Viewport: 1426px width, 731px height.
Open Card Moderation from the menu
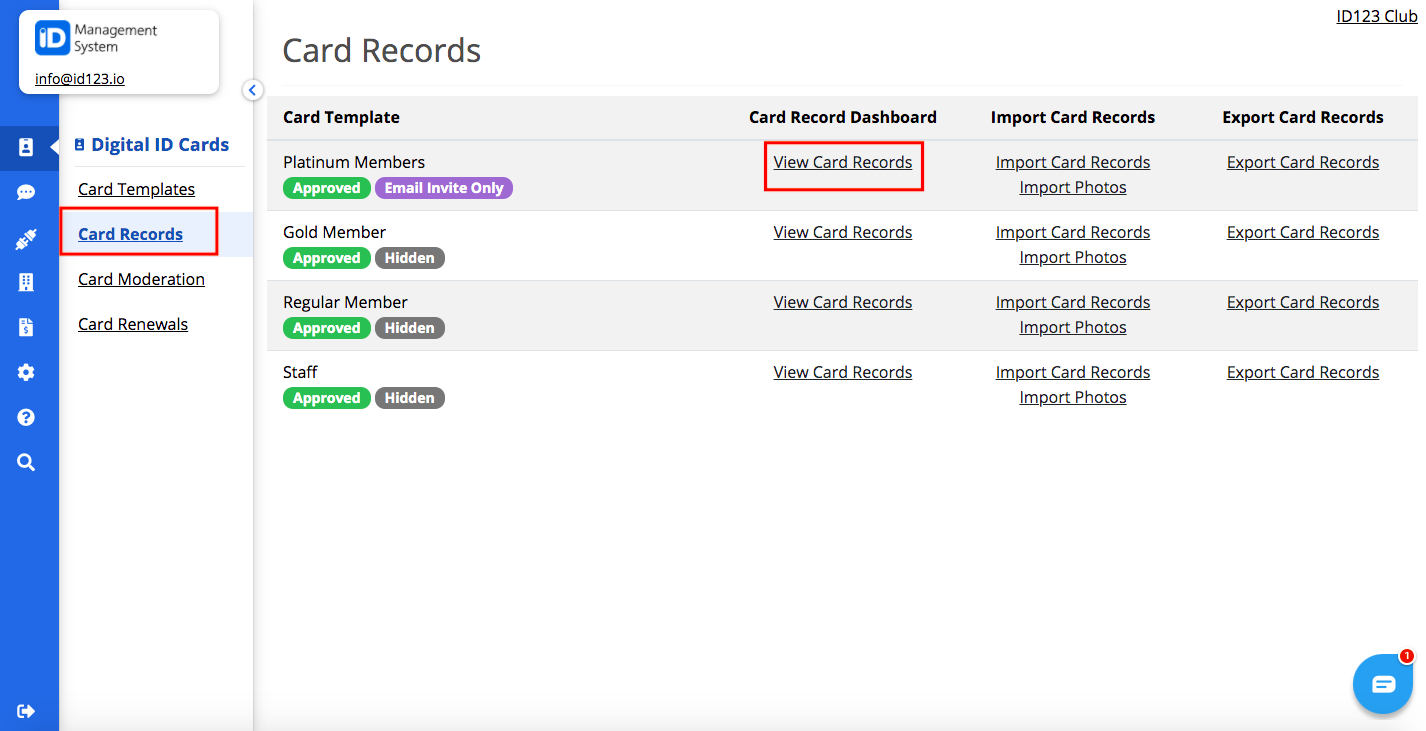point(141,279)
